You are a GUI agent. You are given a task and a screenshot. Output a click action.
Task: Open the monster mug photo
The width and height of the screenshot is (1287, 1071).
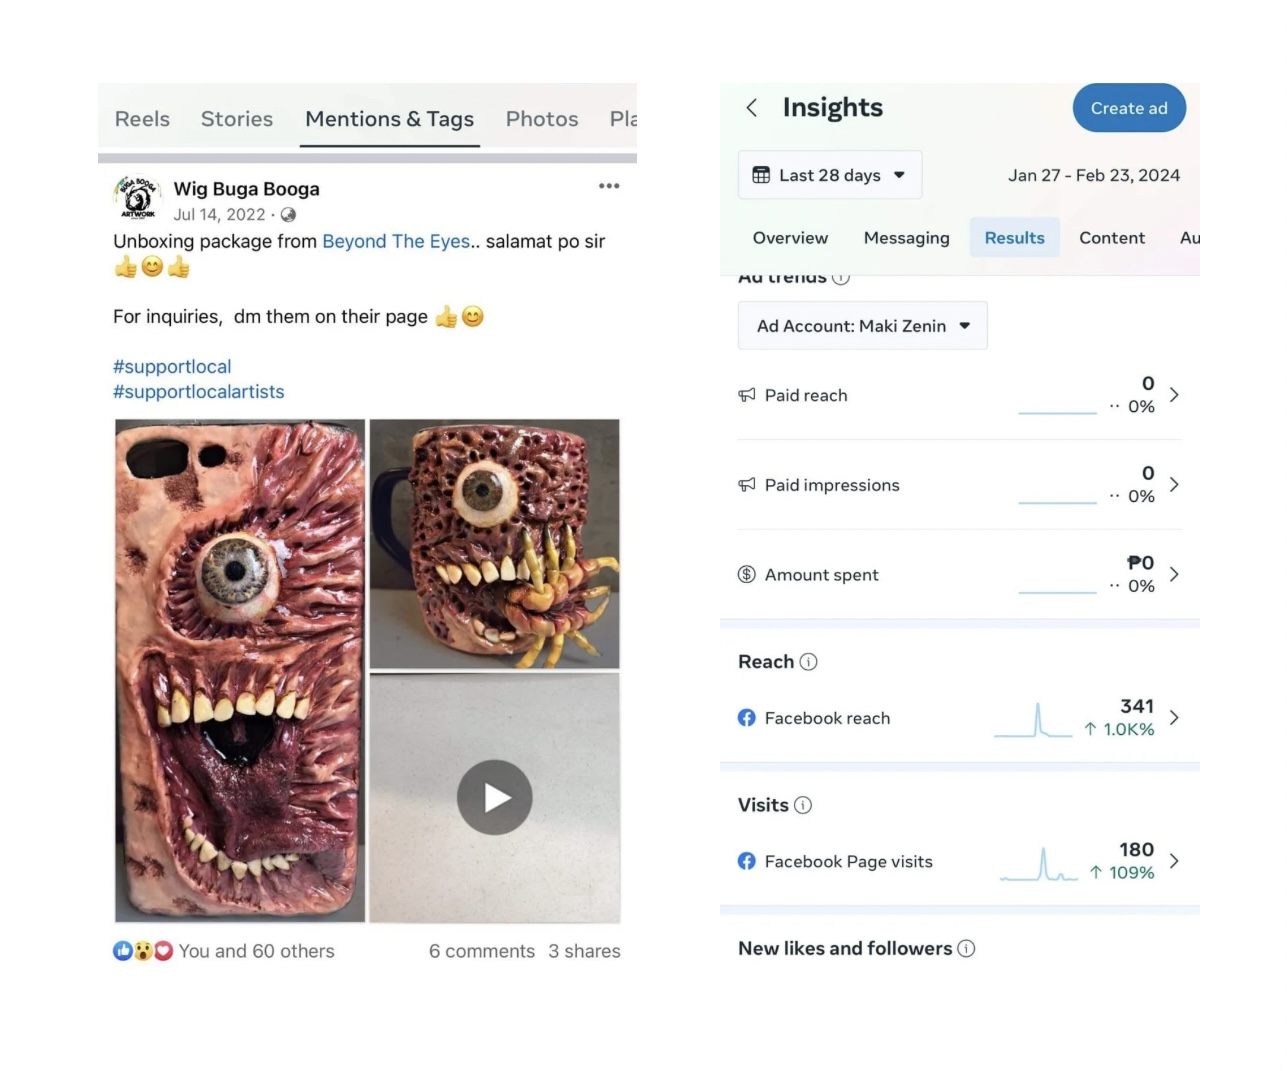point(495,543)
